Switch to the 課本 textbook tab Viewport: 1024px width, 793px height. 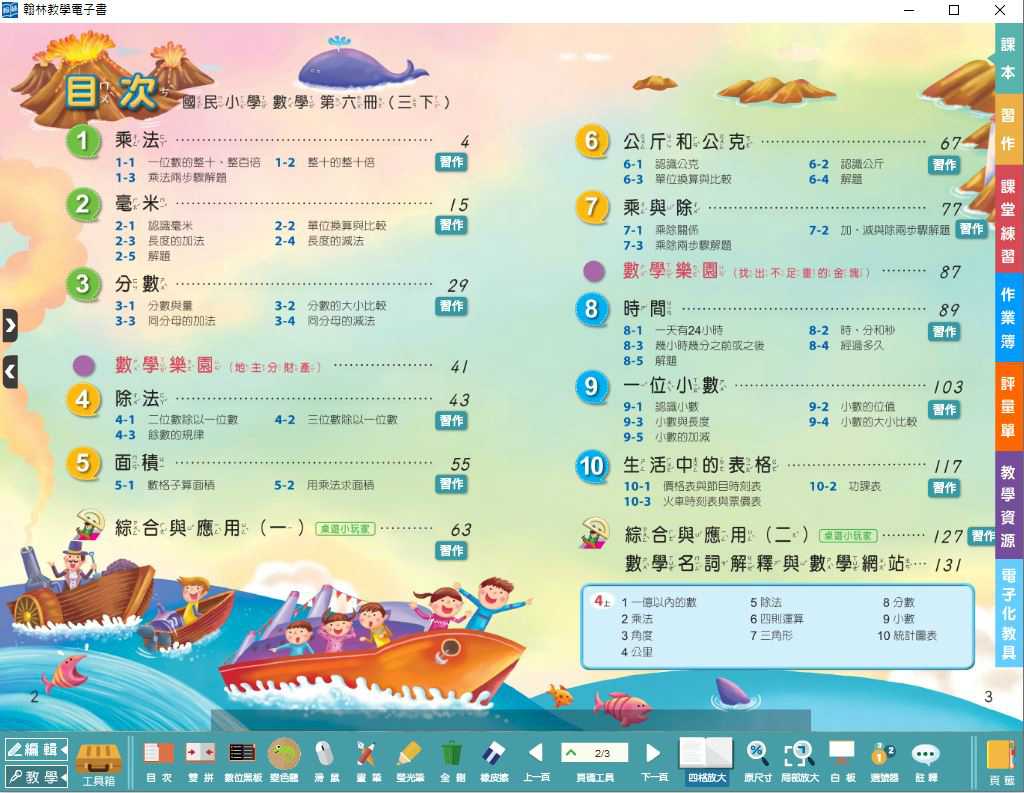(x=1008, y=58)
